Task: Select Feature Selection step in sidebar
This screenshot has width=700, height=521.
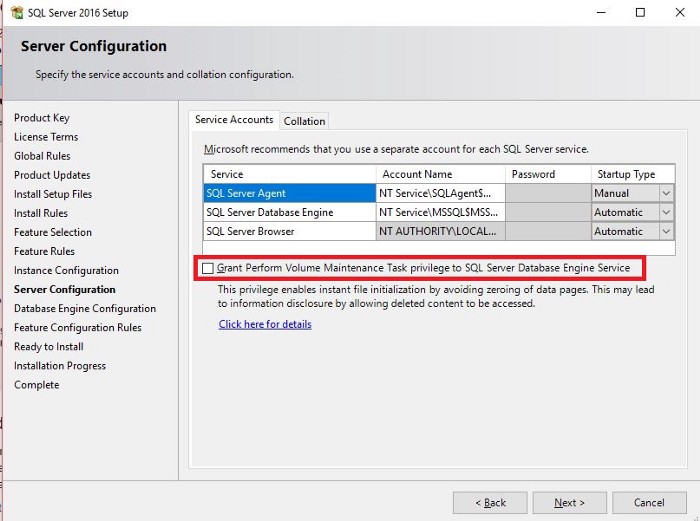Action: pos(53,232)
